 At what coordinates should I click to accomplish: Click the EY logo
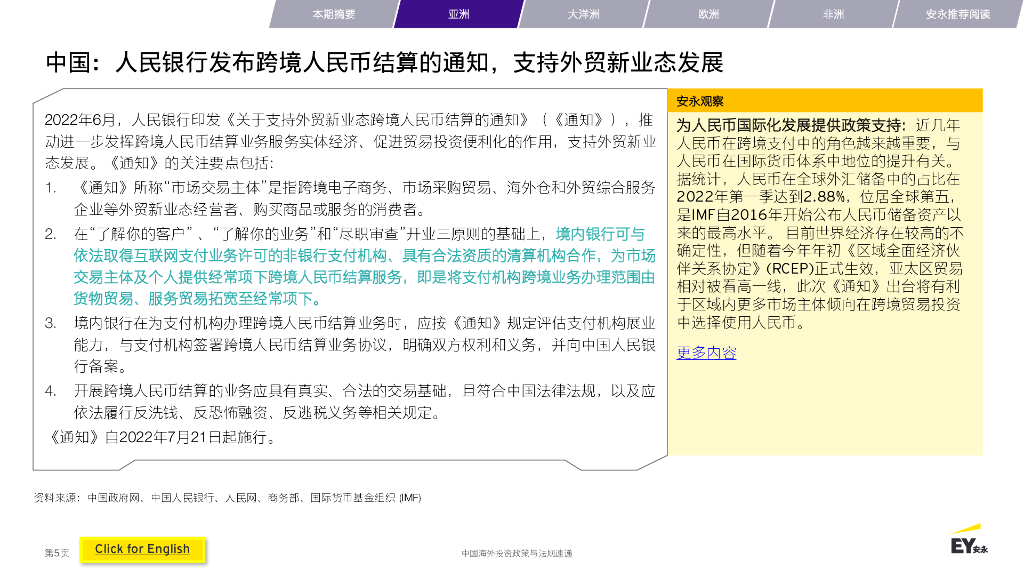click(x=968, y=540)
